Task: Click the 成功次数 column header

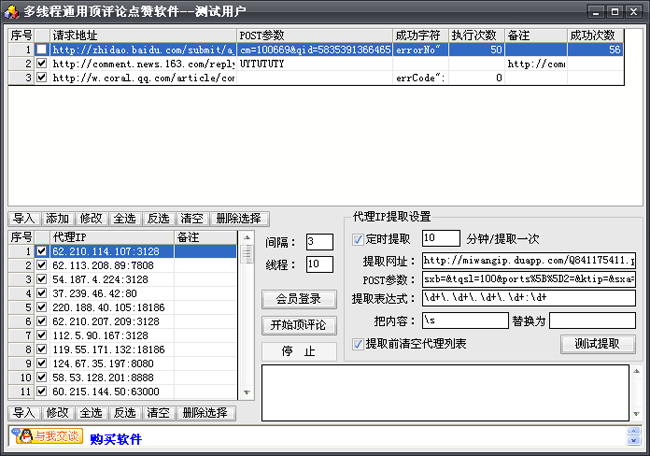Action: (596, 36)
